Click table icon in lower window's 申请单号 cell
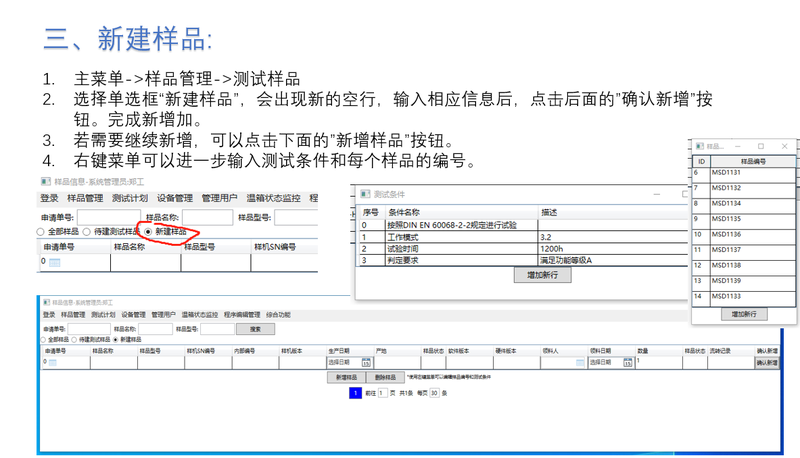800x458 pixels. point(53,363)
